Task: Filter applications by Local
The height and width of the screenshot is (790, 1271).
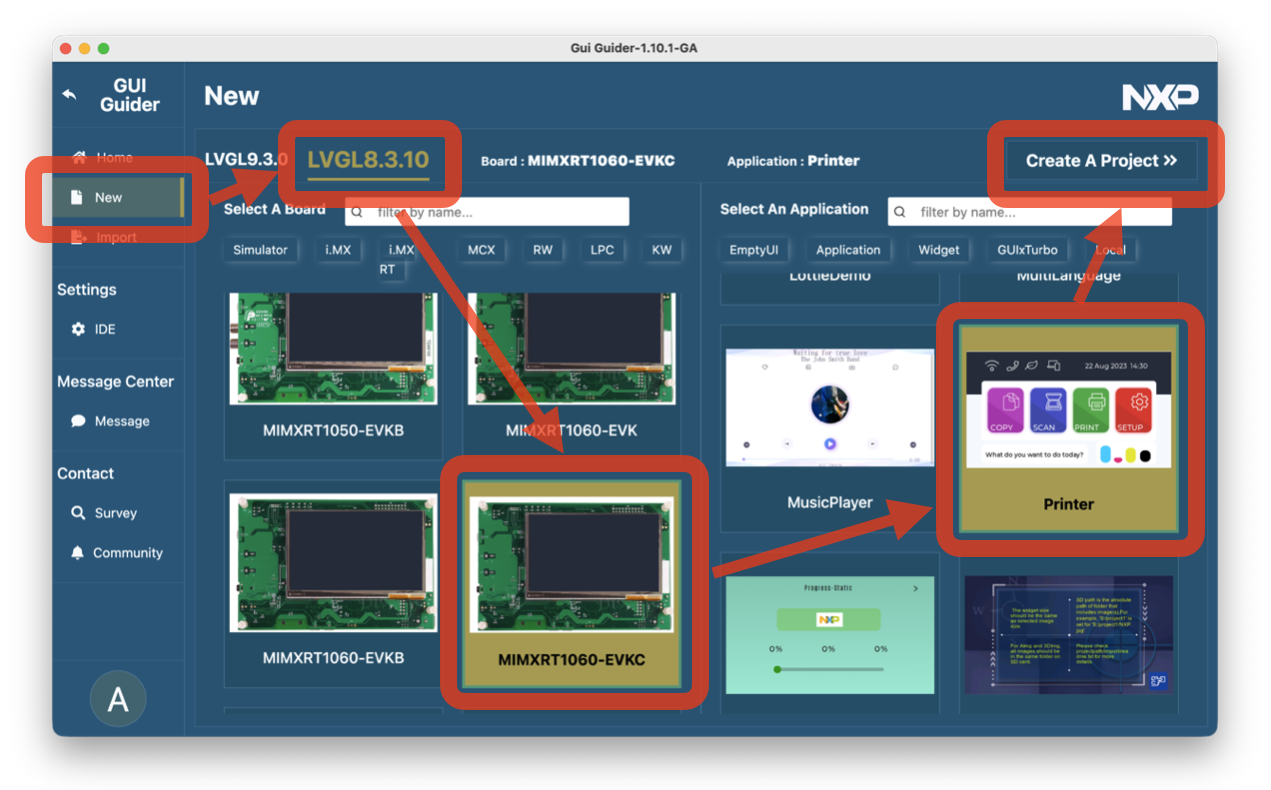Action: (1110, 250)
